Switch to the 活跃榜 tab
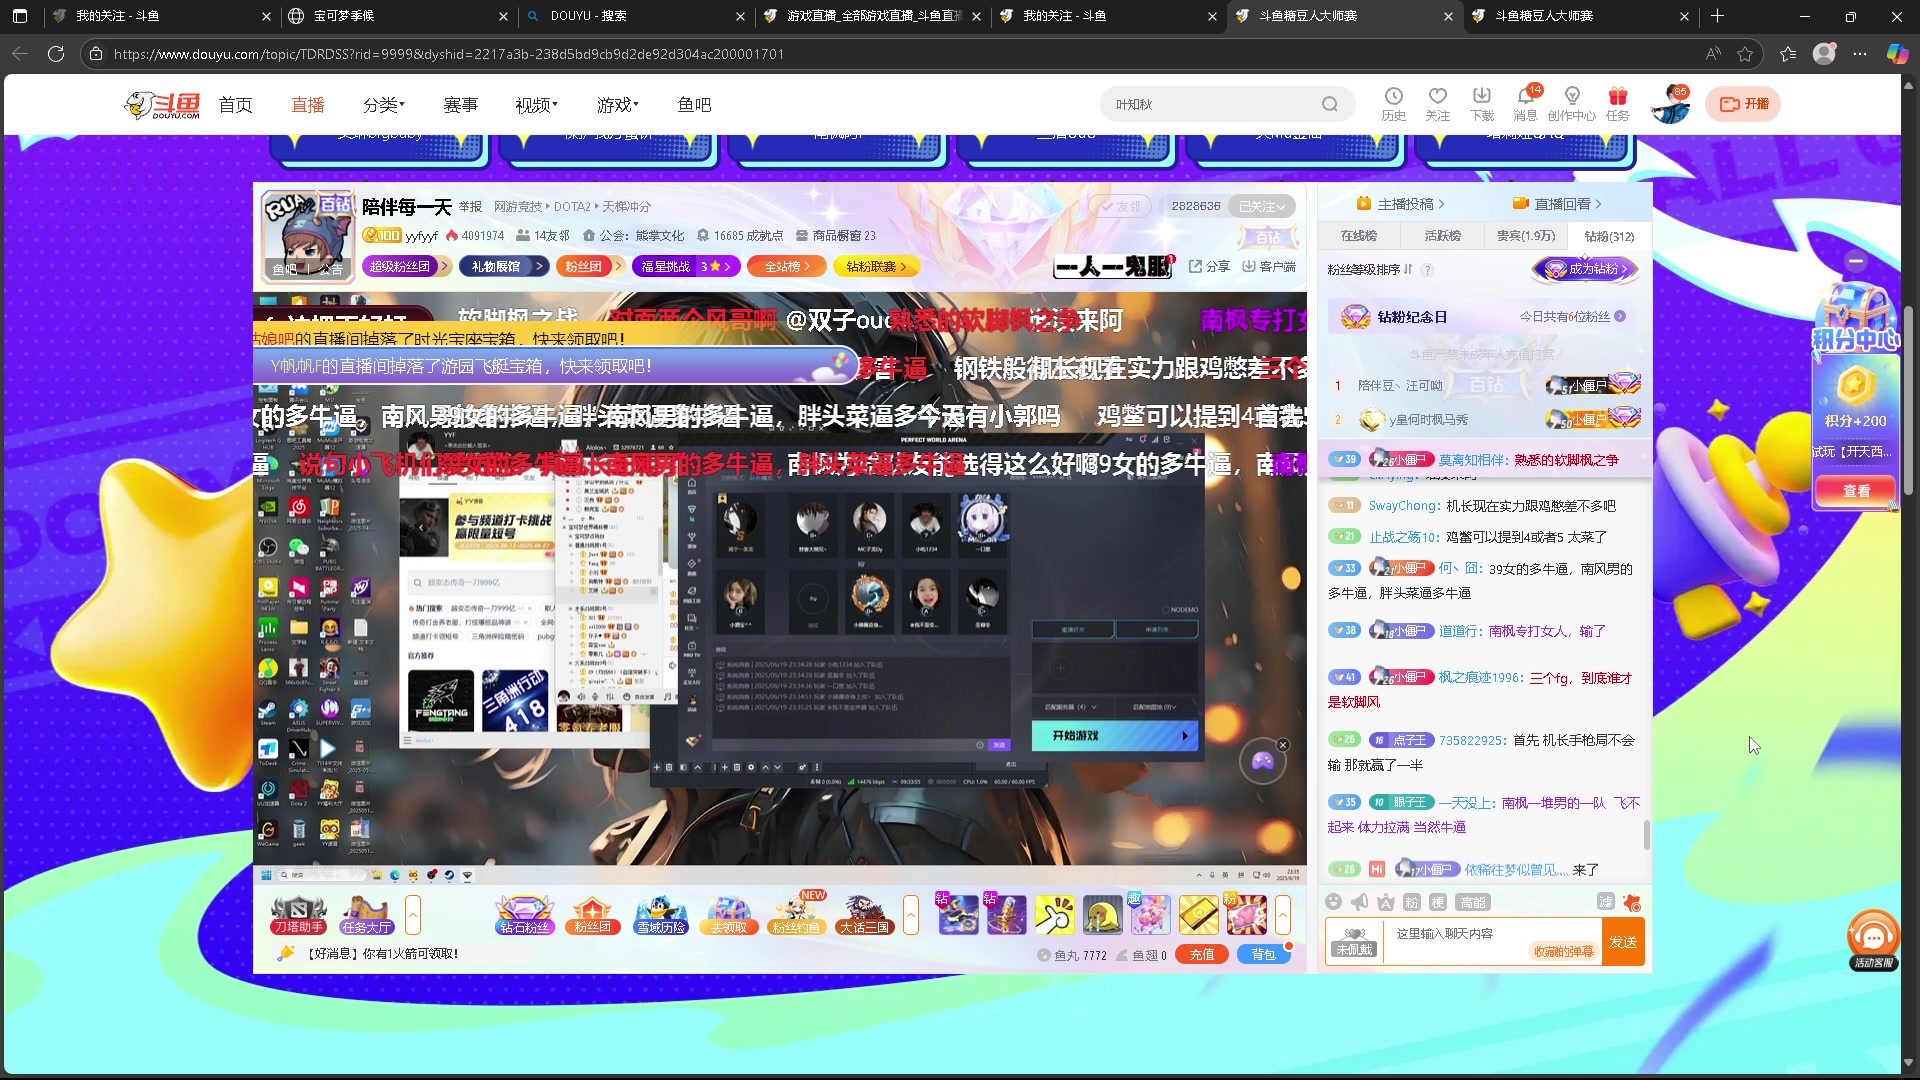This screenshot has width=1920, height=1080. click(1442, 236)
